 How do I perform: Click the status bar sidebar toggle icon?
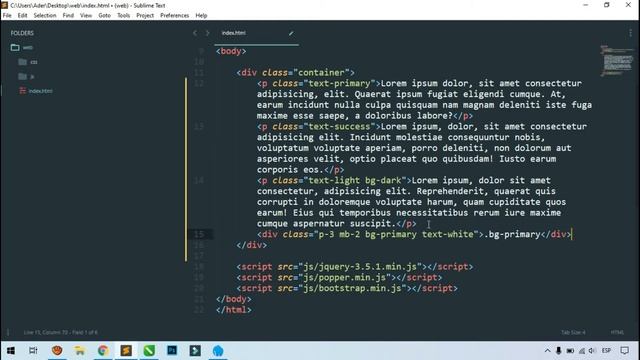8,332
